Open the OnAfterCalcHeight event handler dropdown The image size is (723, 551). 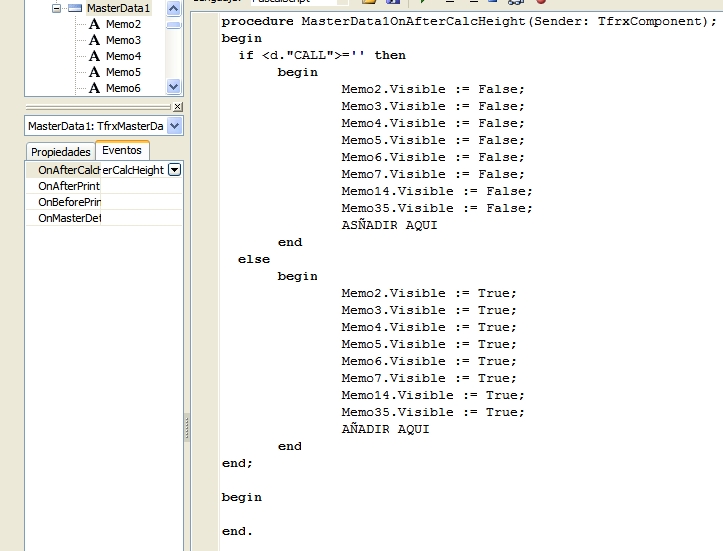pyautogui.click(x=174, y=170)
